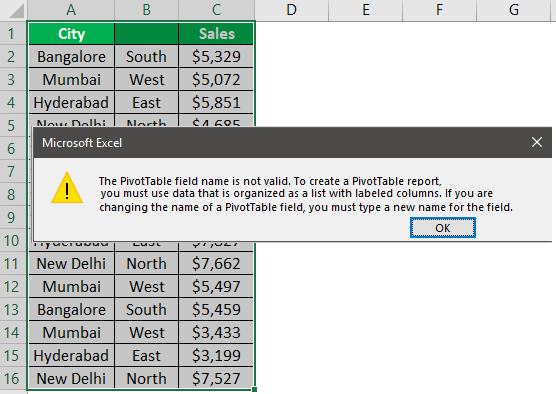Select column A header

[x=71, y=10]
